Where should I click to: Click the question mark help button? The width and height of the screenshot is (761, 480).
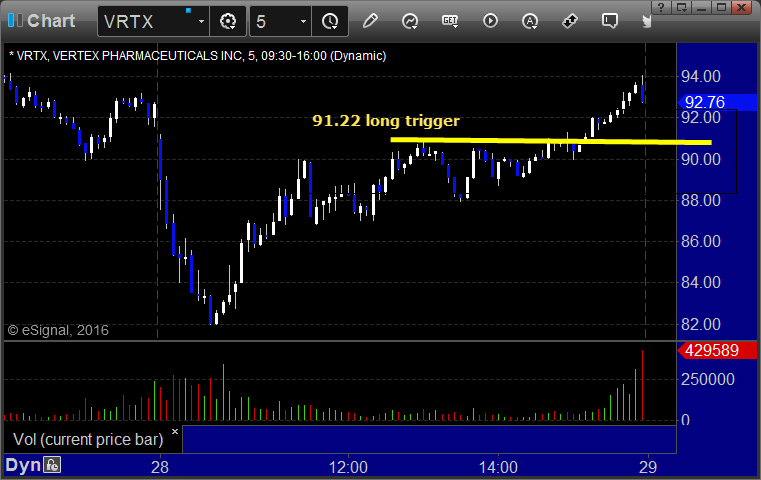(x=661, y=7)
